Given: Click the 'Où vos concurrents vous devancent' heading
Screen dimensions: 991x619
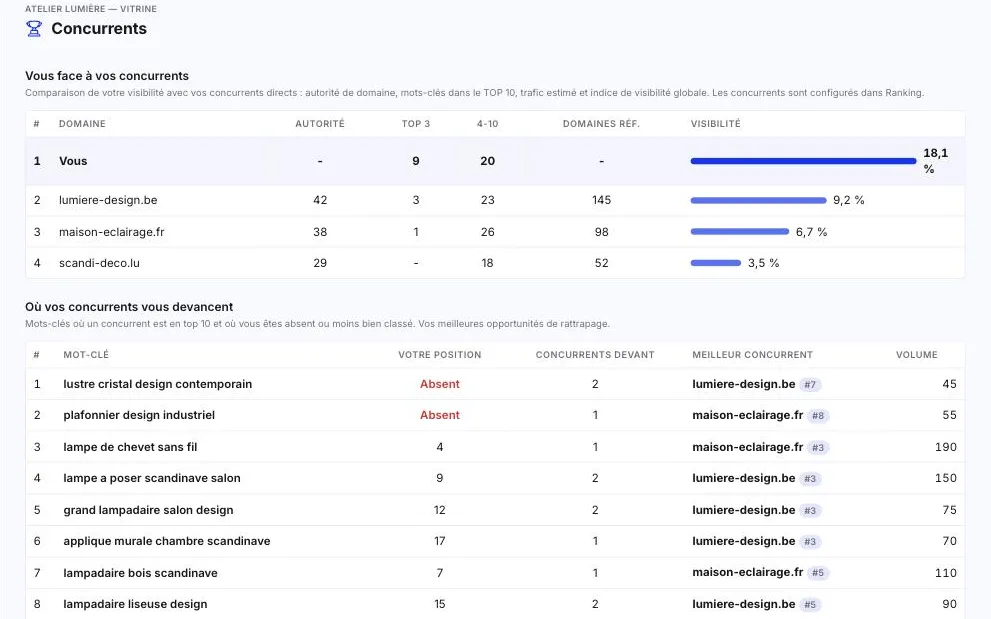Looking at the screenshot, I should pos(129,307).
